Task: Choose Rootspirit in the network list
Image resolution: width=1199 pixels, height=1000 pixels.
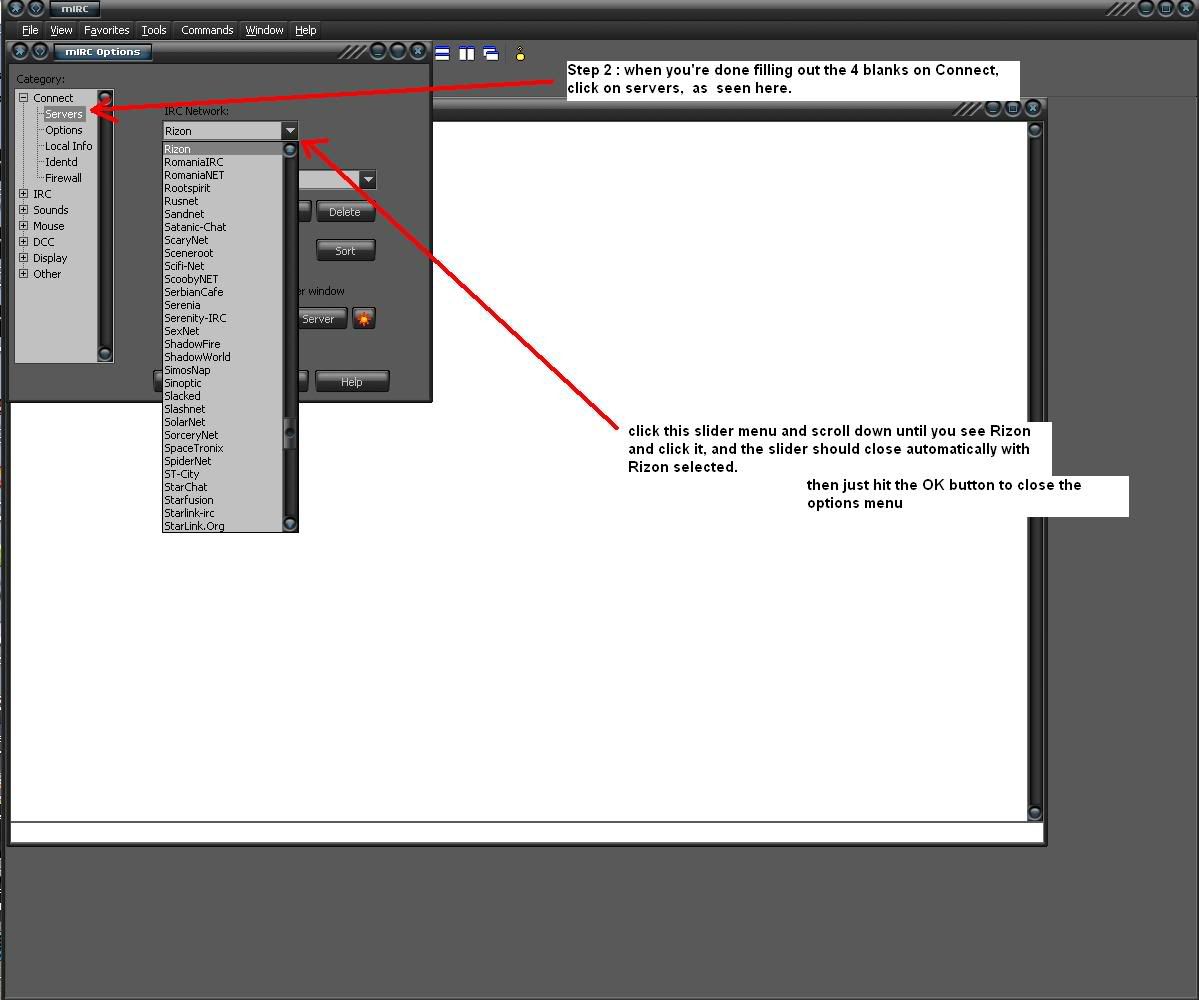Action: [223, 188]
